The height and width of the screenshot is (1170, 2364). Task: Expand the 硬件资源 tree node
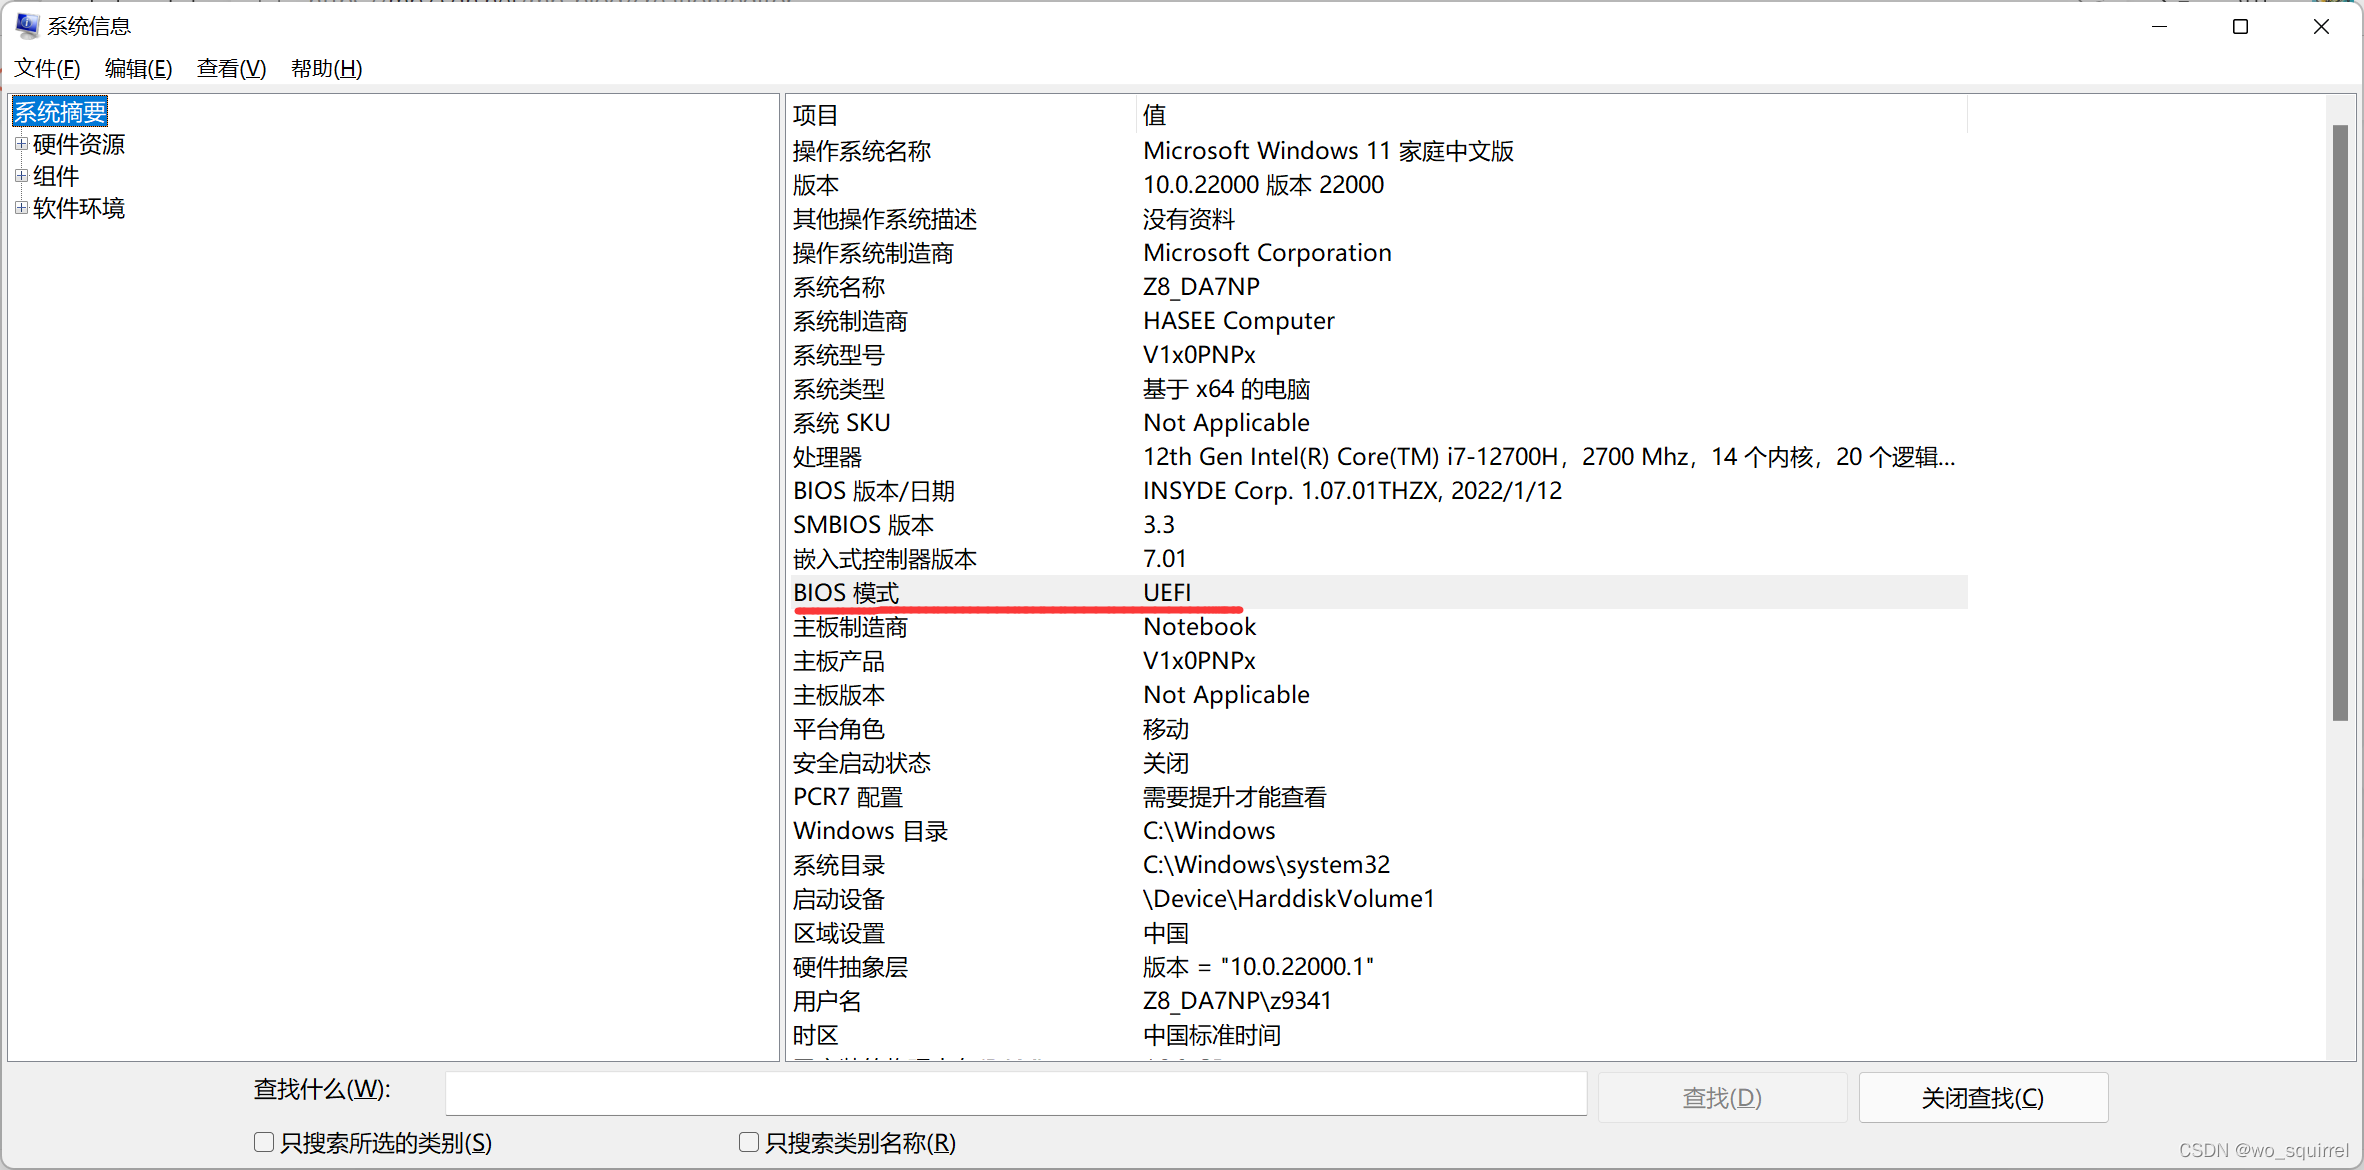(21, 144)
